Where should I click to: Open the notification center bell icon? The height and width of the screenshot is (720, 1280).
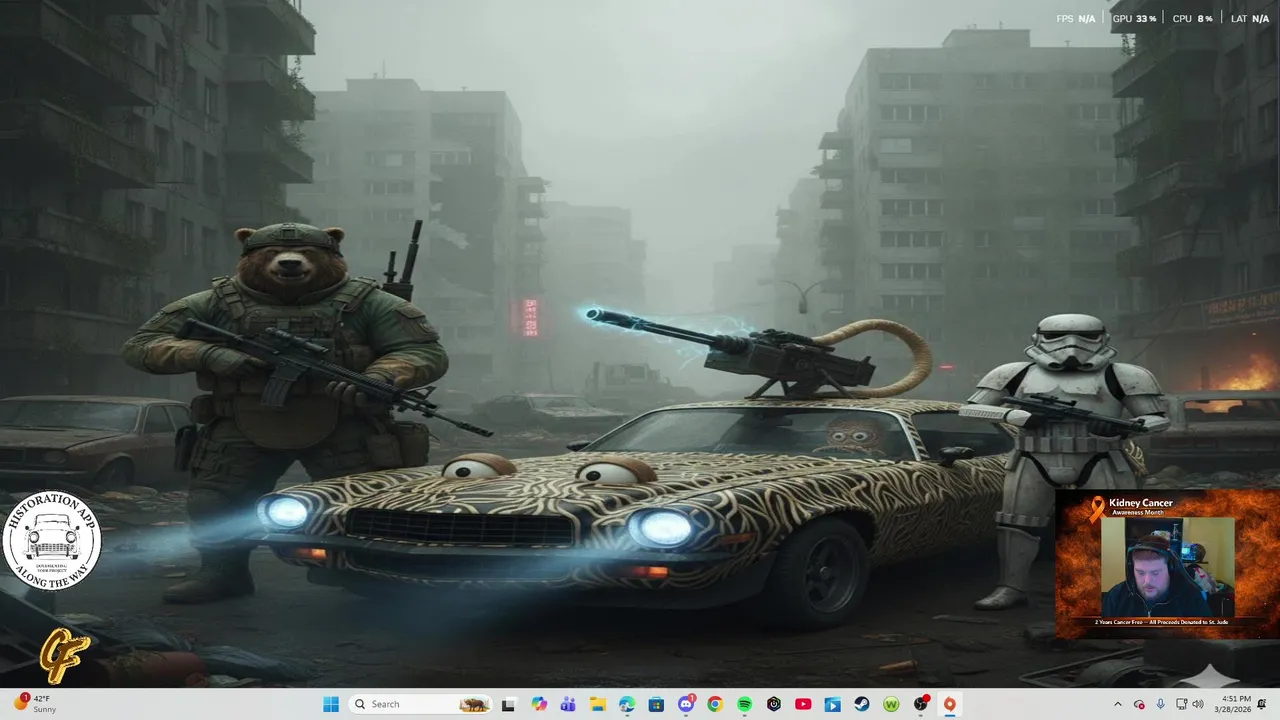(x=1262, y=704)
